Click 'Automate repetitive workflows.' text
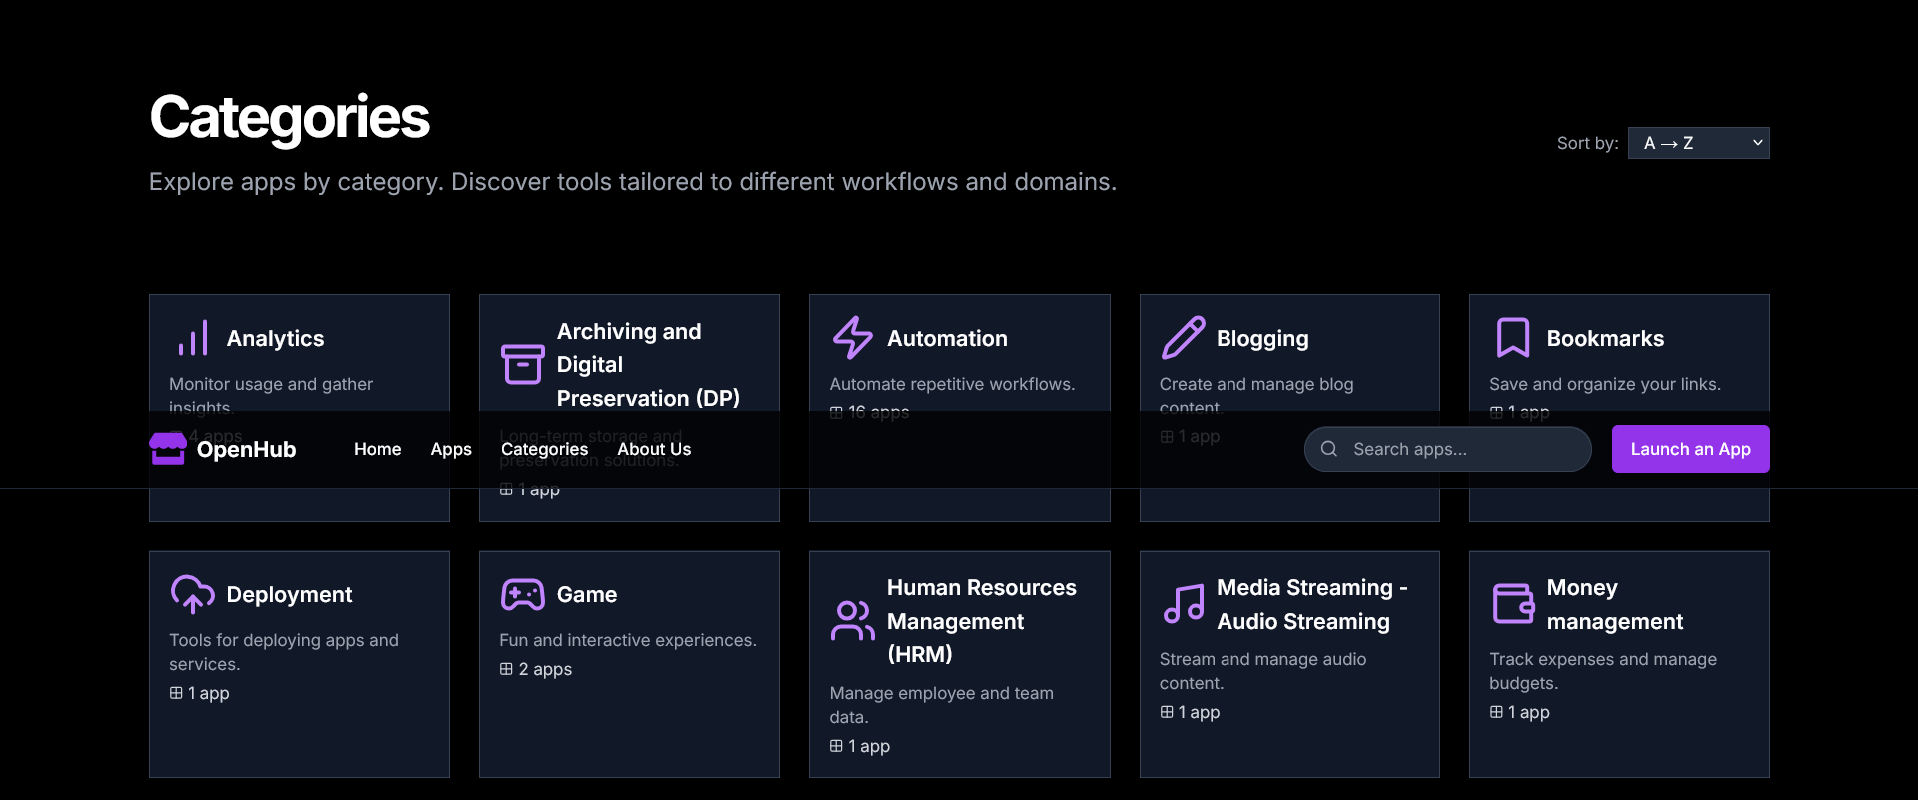The width and height of the screenshot is (1918, 800). click(952, 384)
